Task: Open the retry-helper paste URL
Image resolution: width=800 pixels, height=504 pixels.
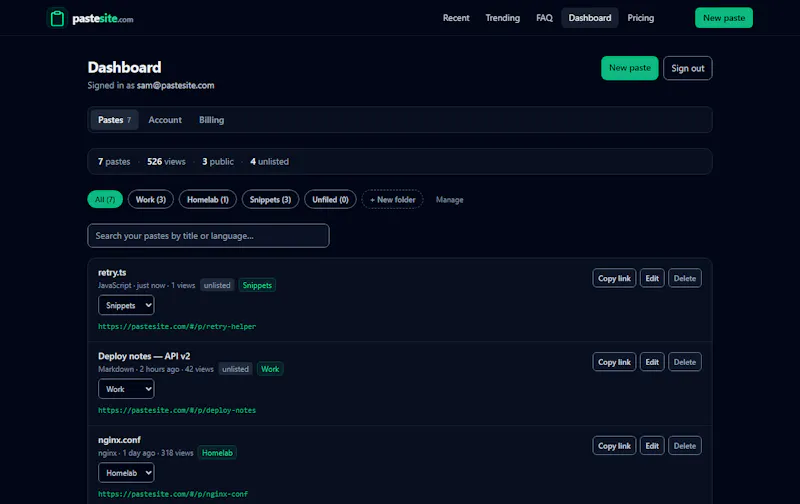Action: (177, 326)
